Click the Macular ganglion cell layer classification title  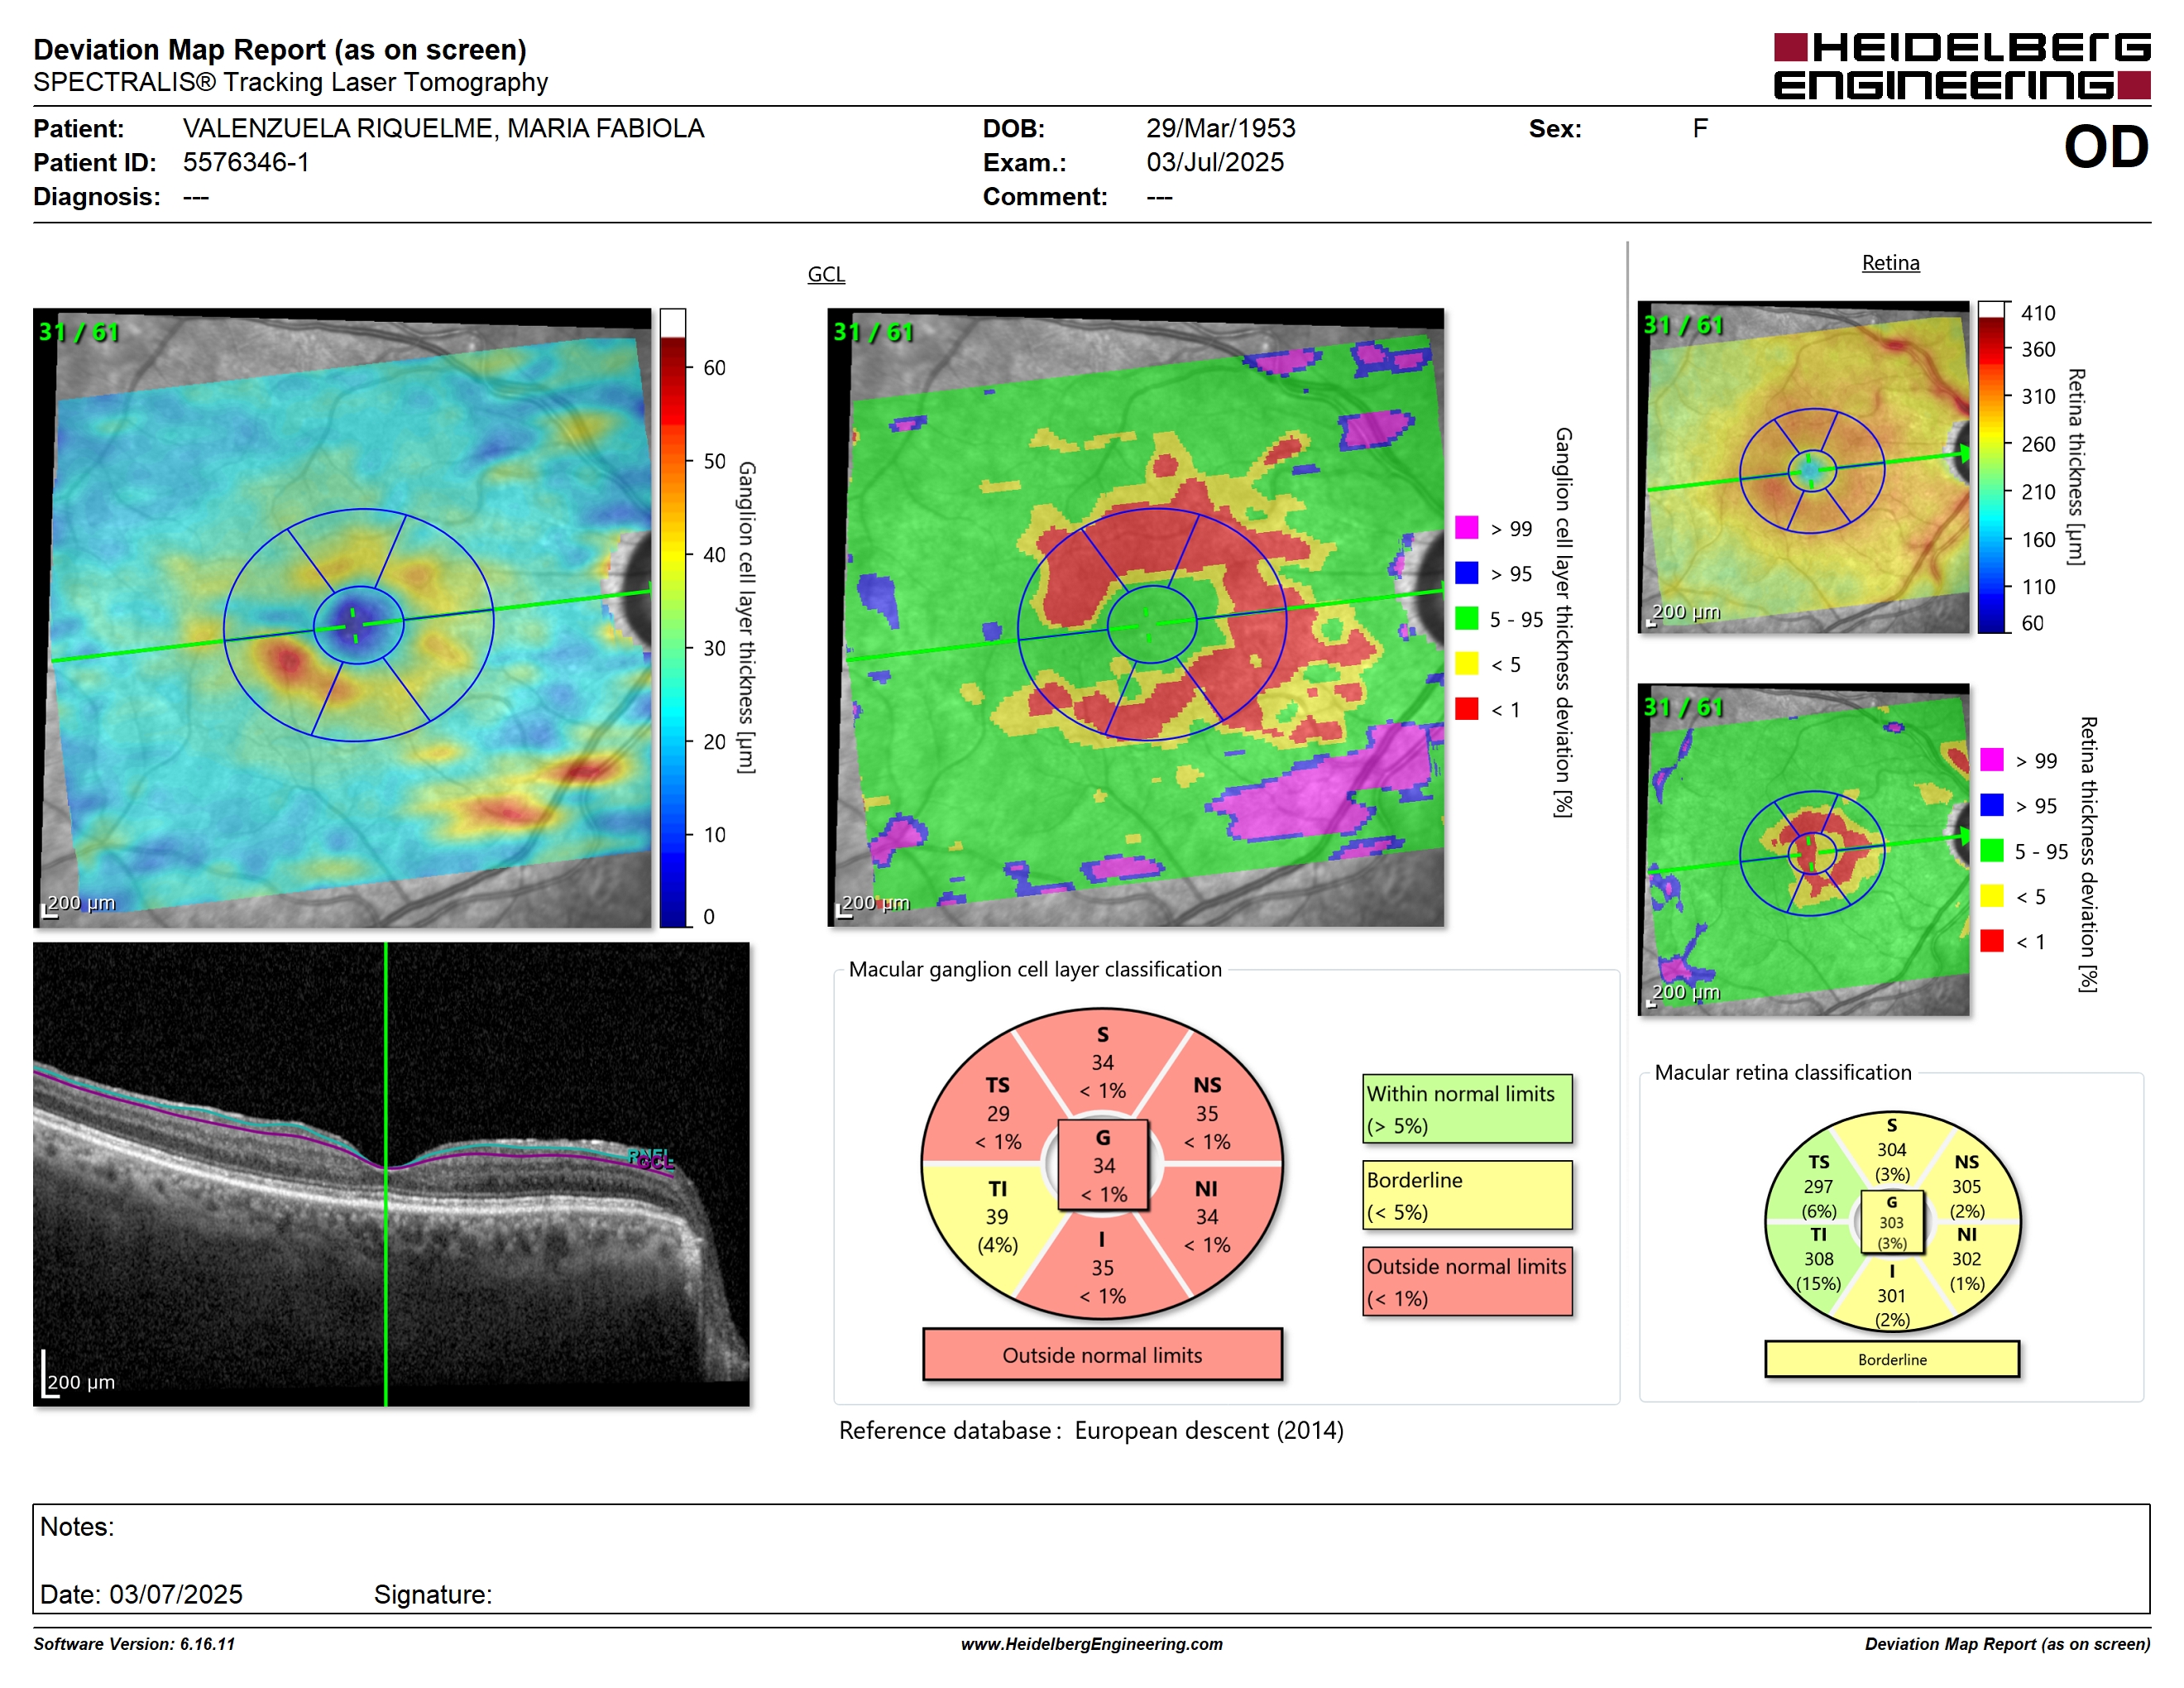coord(1035,969)
